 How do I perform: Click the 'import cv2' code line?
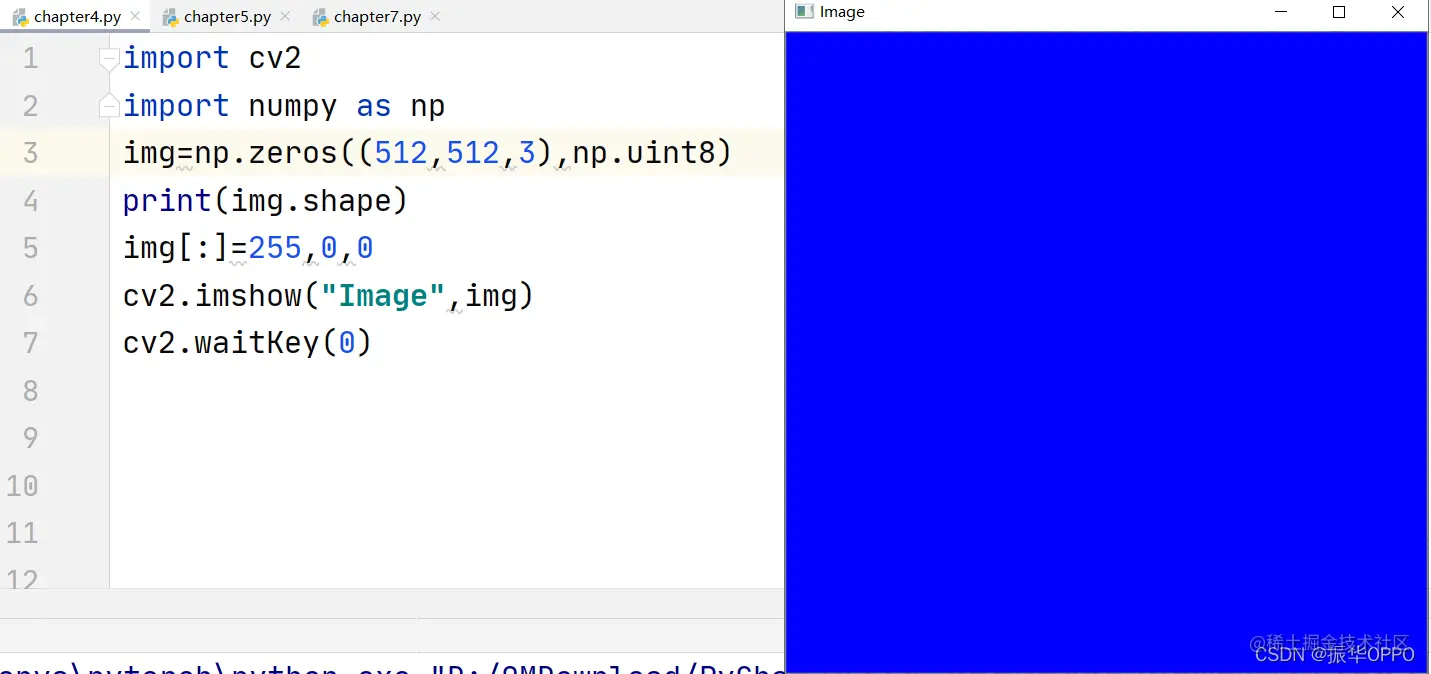[212, 58]
